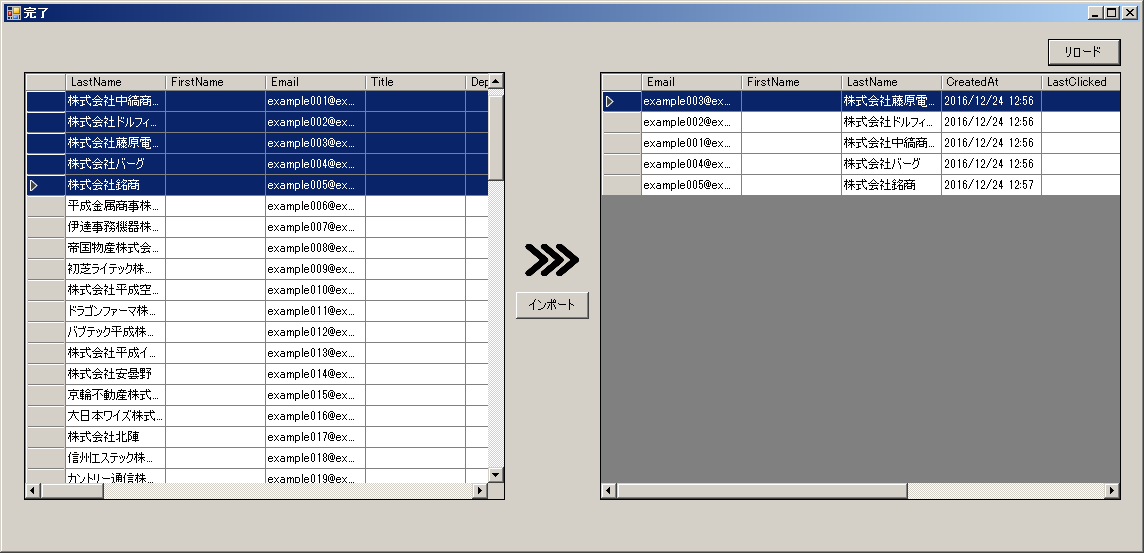Click the left grid select-all corner cell
The width and height of the screenshot is (1144, 553).
(x=46, y=82)
